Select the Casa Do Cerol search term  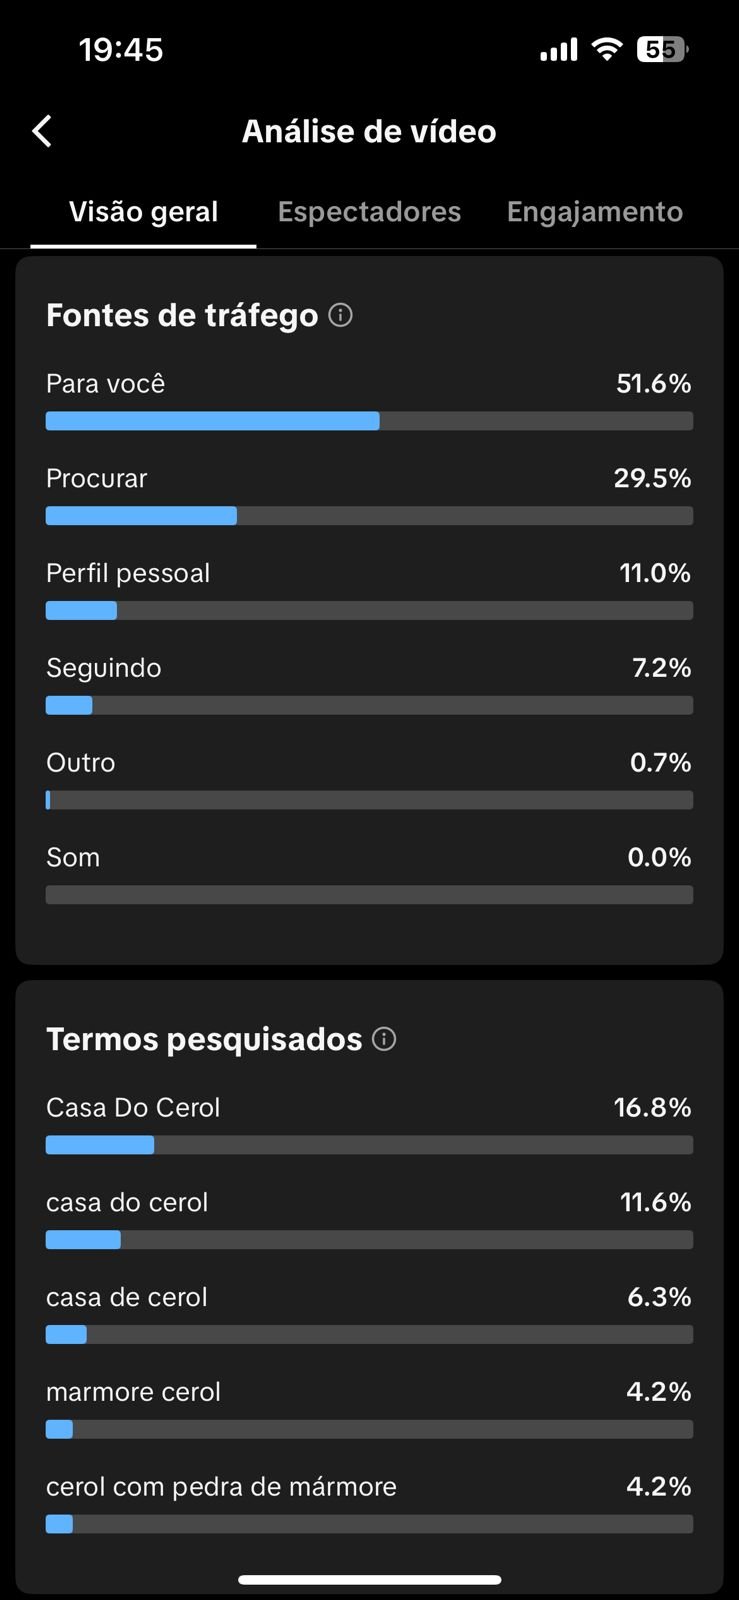pos(133,1108)
